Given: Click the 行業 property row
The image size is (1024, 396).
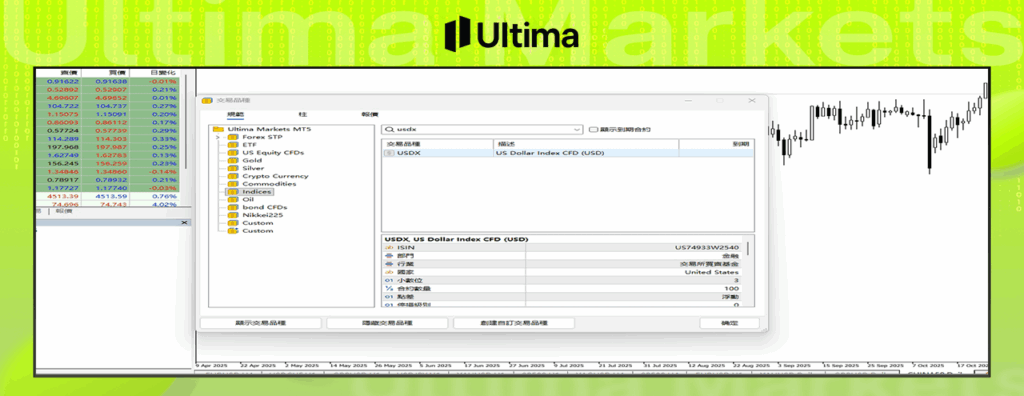Looking at the screenshot, I should pos(563,263).
